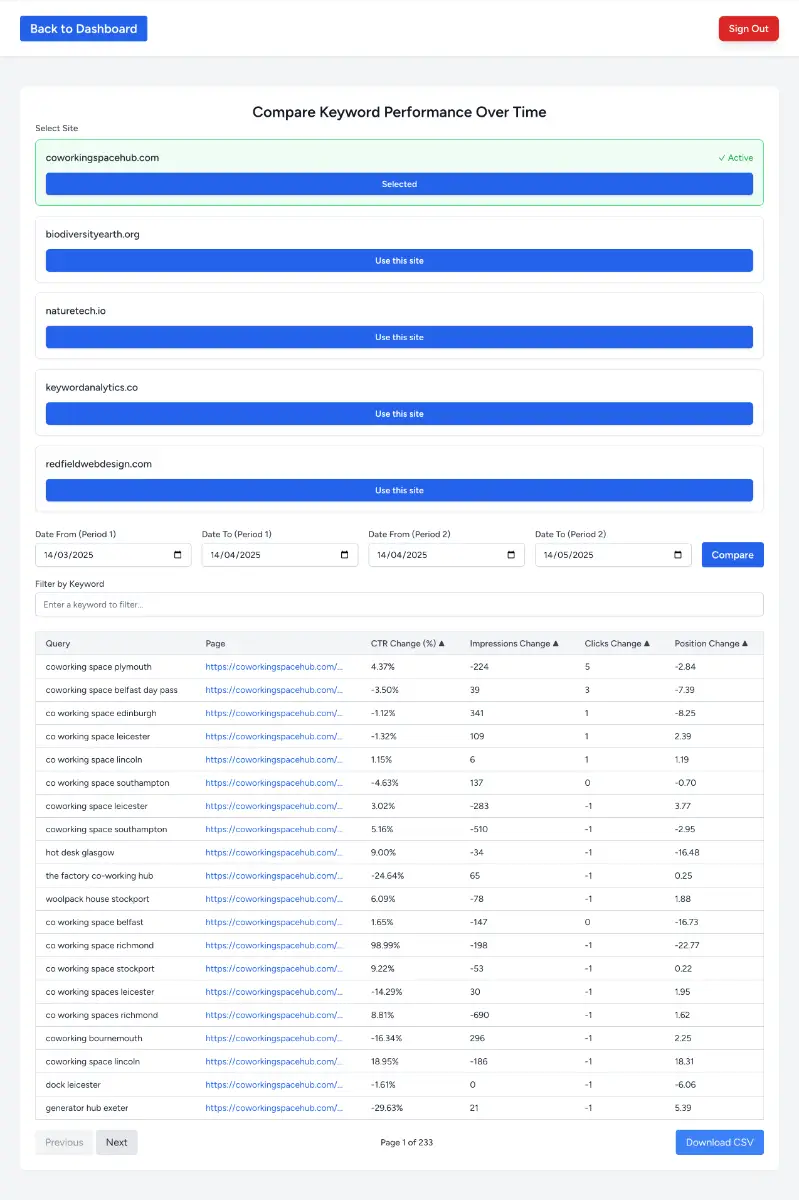
Task: Run the Compare action
Action: click(x=732, y=555)
